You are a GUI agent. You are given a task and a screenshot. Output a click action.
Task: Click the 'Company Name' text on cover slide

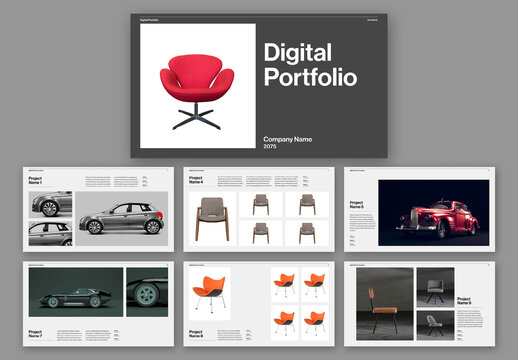click(288, 139)
